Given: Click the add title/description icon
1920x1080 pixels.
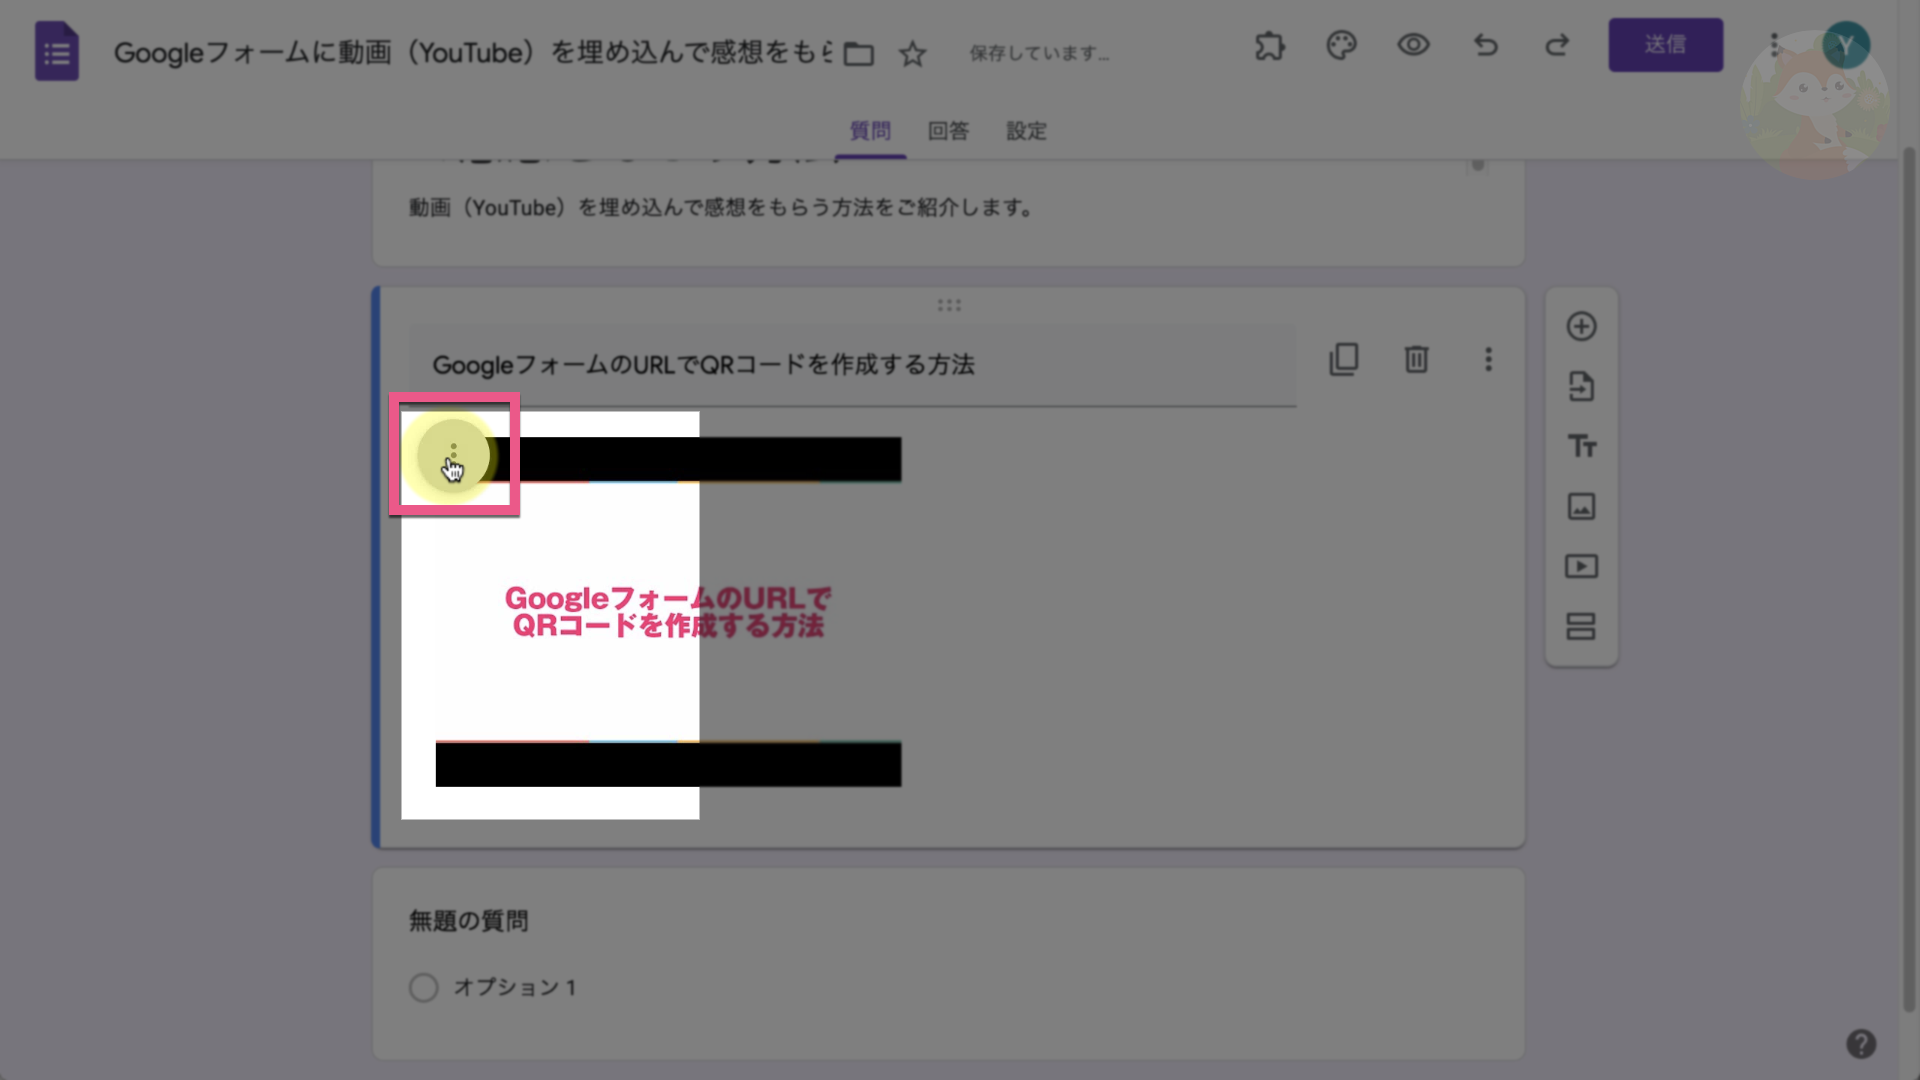Looking at the screenshot, I should click(x=1580, y=446).
